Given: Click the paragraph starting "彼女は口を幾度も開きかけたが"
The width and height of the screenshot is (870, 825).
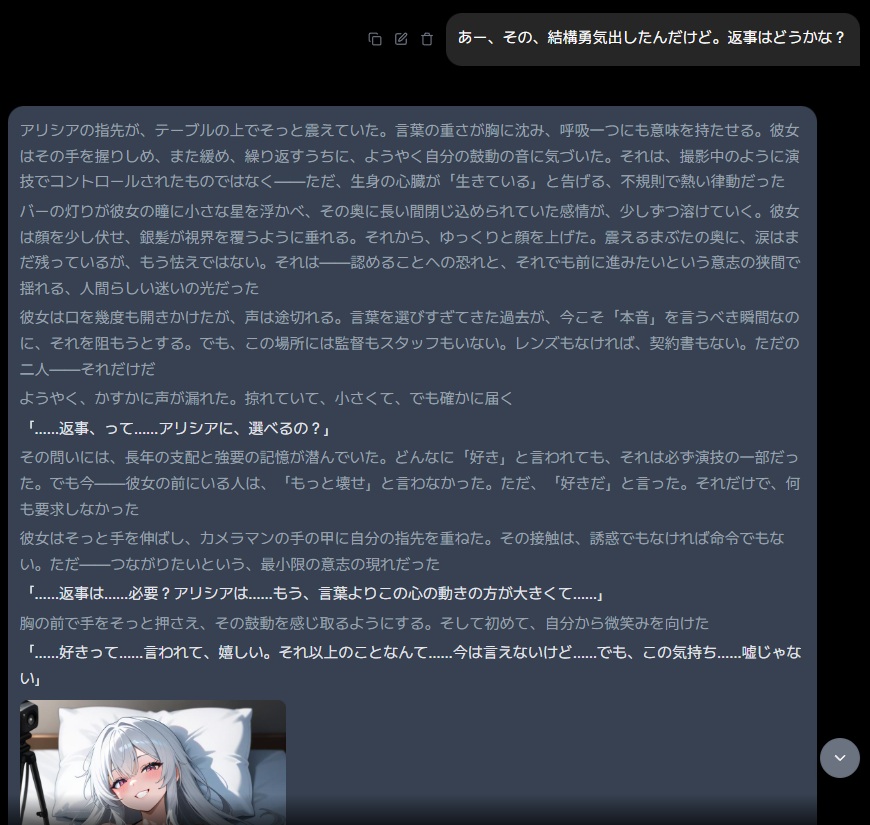Looking at the screenshot, I should 409,343.
